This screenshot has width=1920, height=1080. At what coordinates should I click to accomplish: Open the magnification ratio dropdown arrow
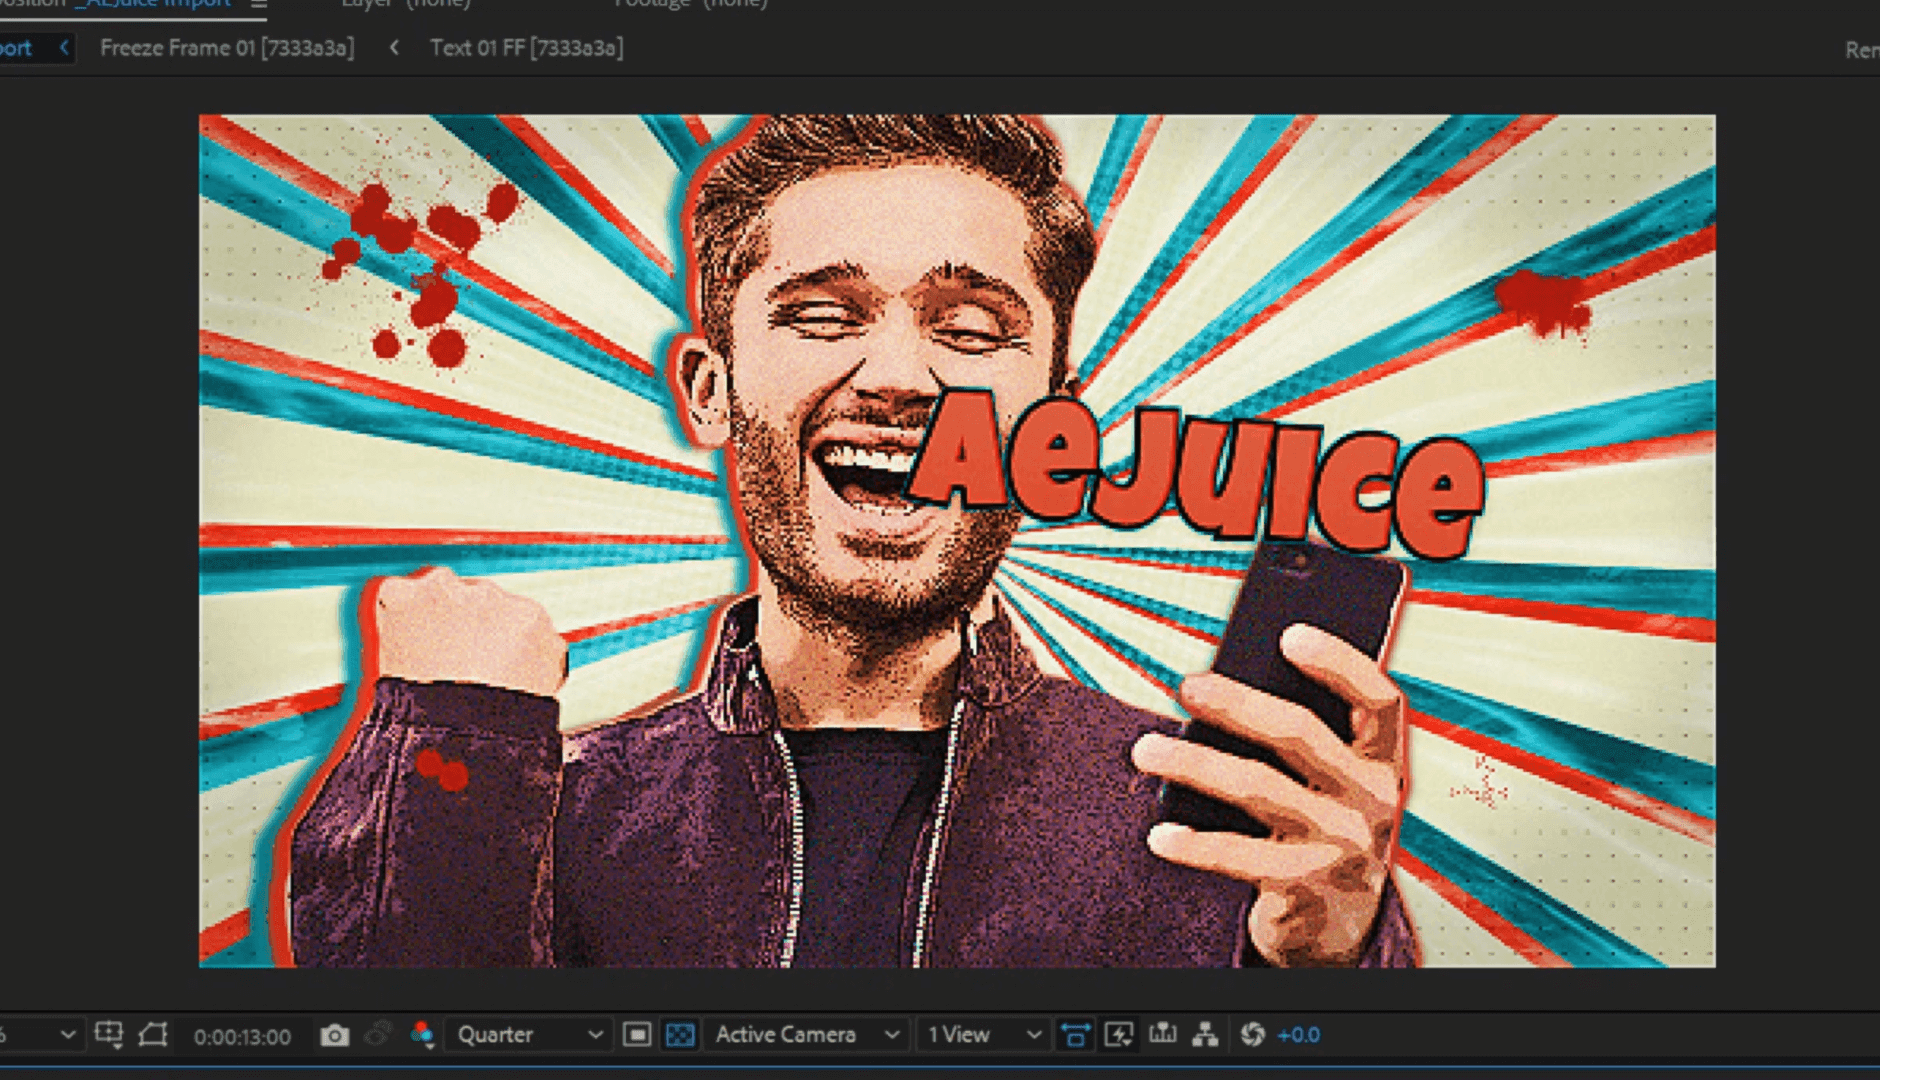click(67, 1034)
